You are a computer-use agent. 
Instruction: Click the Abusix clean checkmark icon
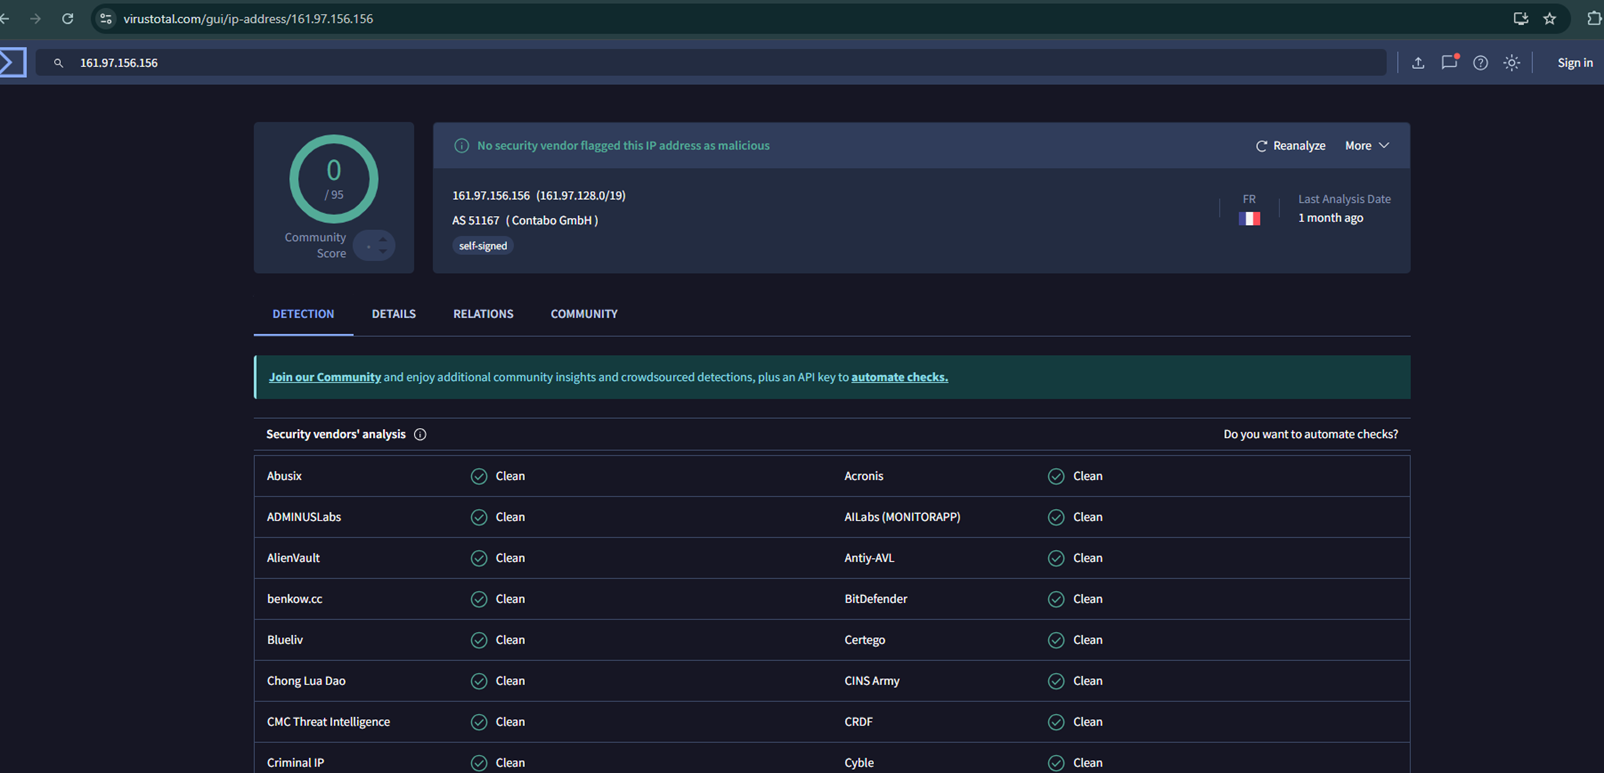[x=479, y=476]
